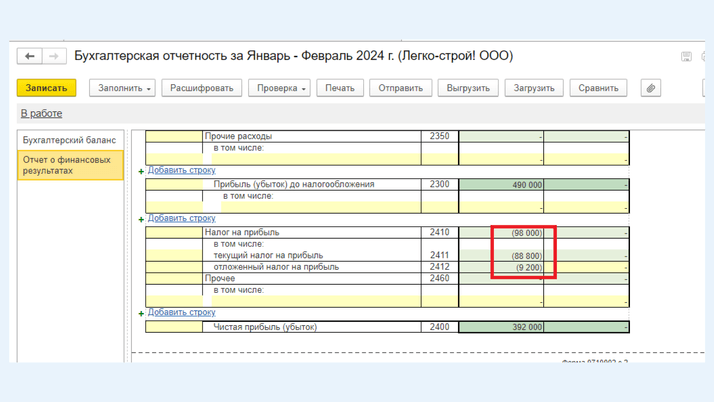Click в том числе label under Налог на прибыль
The image size is (714, 402).
point(238,244)
